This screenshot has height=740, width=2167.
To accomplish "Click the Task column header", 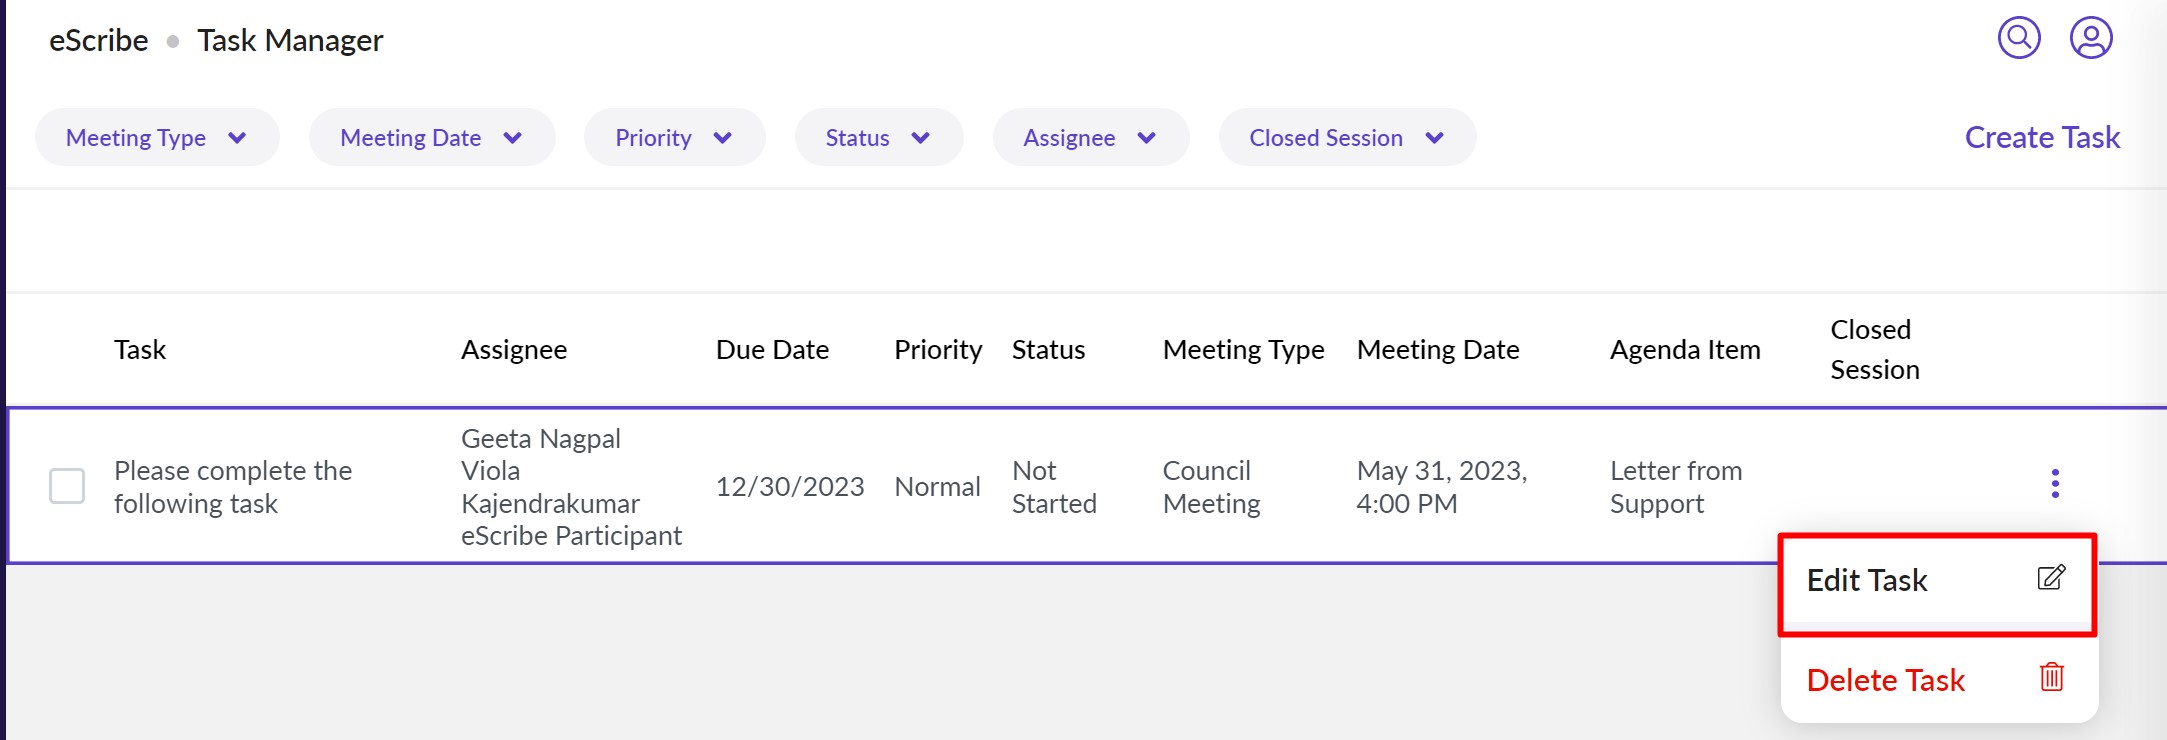I will tap(140, 350).
